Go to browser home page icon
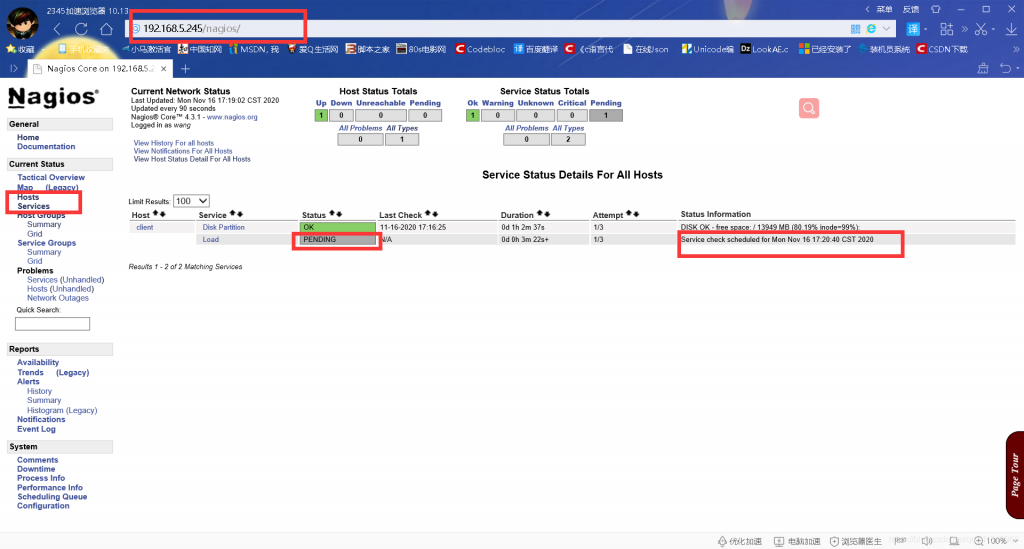The image size is (1024, 549). (106, 29)
